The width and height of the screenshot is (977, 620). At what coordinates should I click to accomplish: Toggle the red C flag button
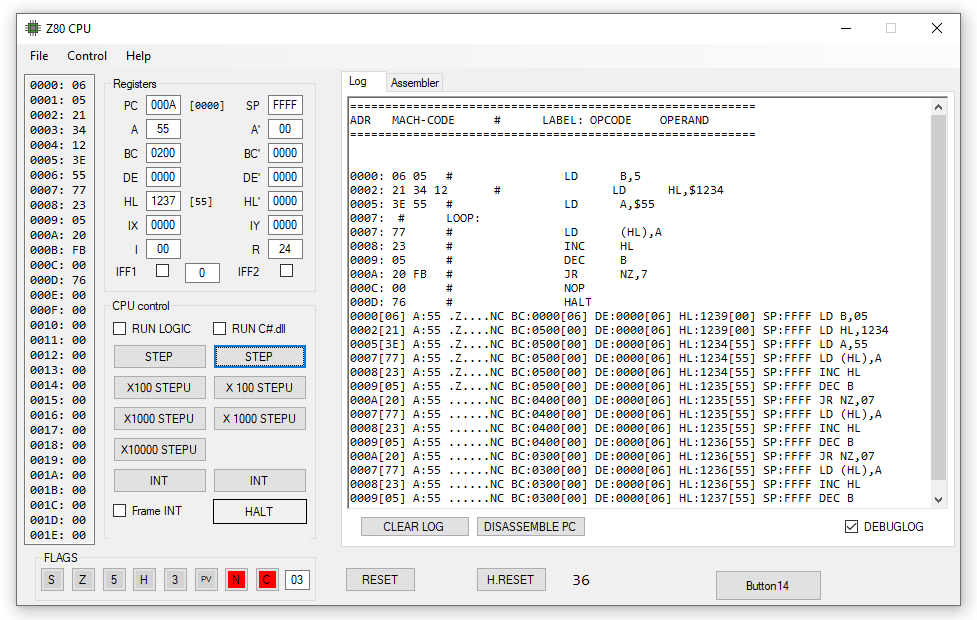[x=267, y=579]
